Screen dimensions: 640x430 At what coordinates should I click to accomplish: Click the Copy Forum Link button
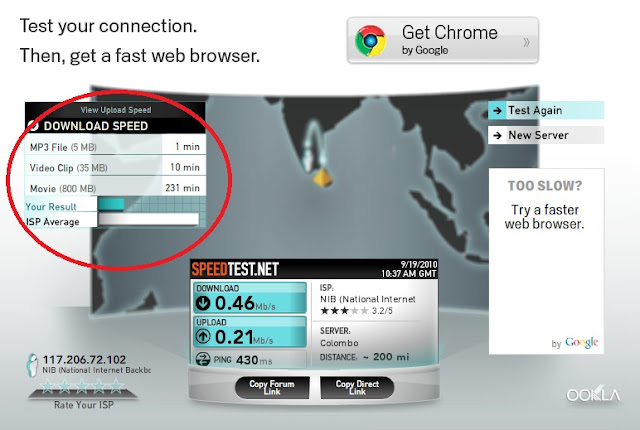tap(272, 388)
